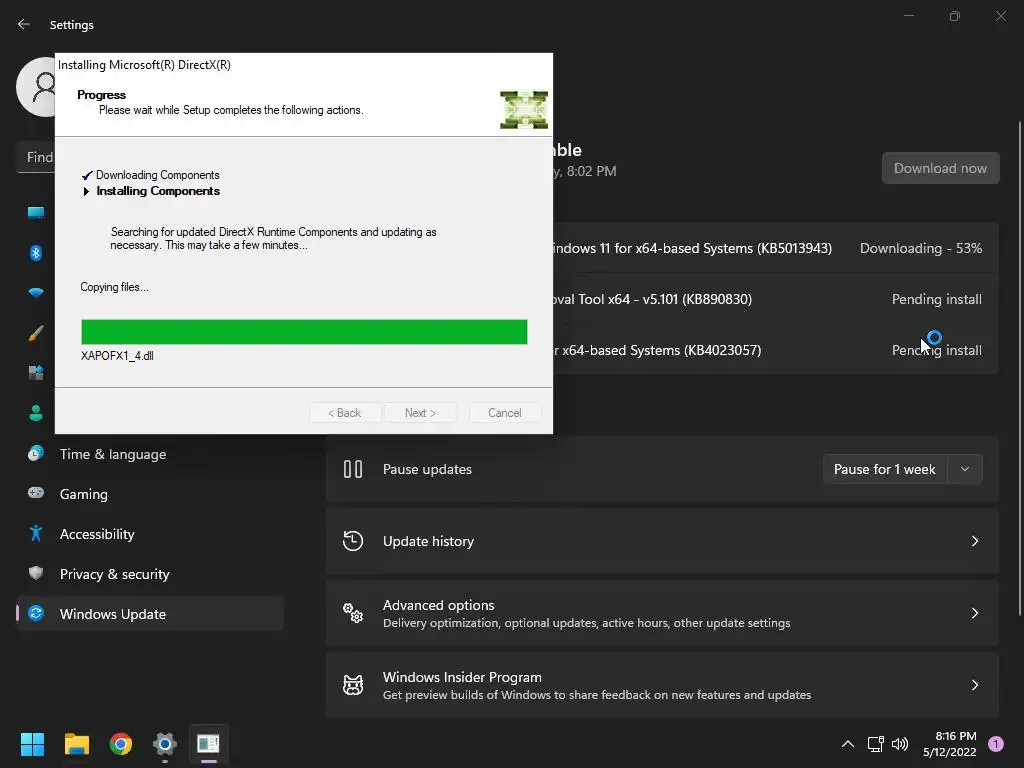Viewport: 1024px width, 768px height.
Task: Open the notification badge in taskbar corner
Action: click(995, 743)
